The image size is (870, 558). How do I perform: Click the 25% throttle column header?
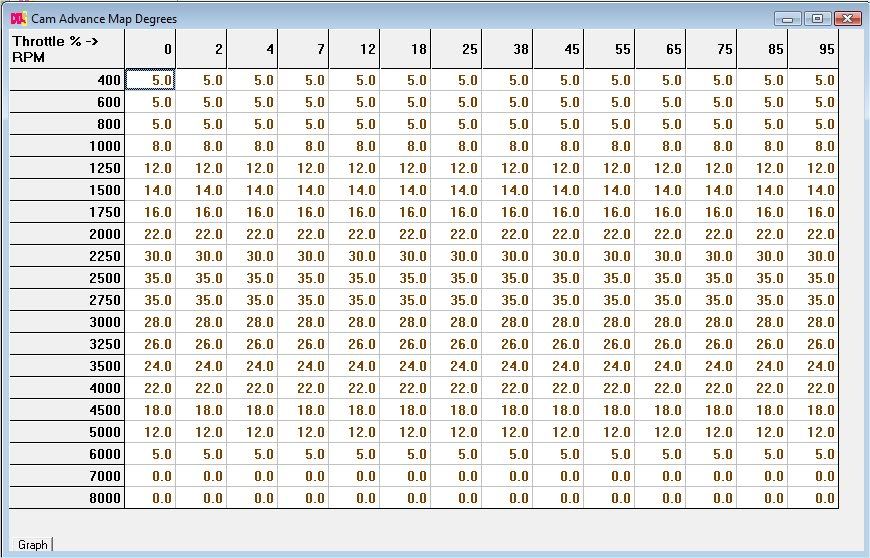click(x=456, y=49)
